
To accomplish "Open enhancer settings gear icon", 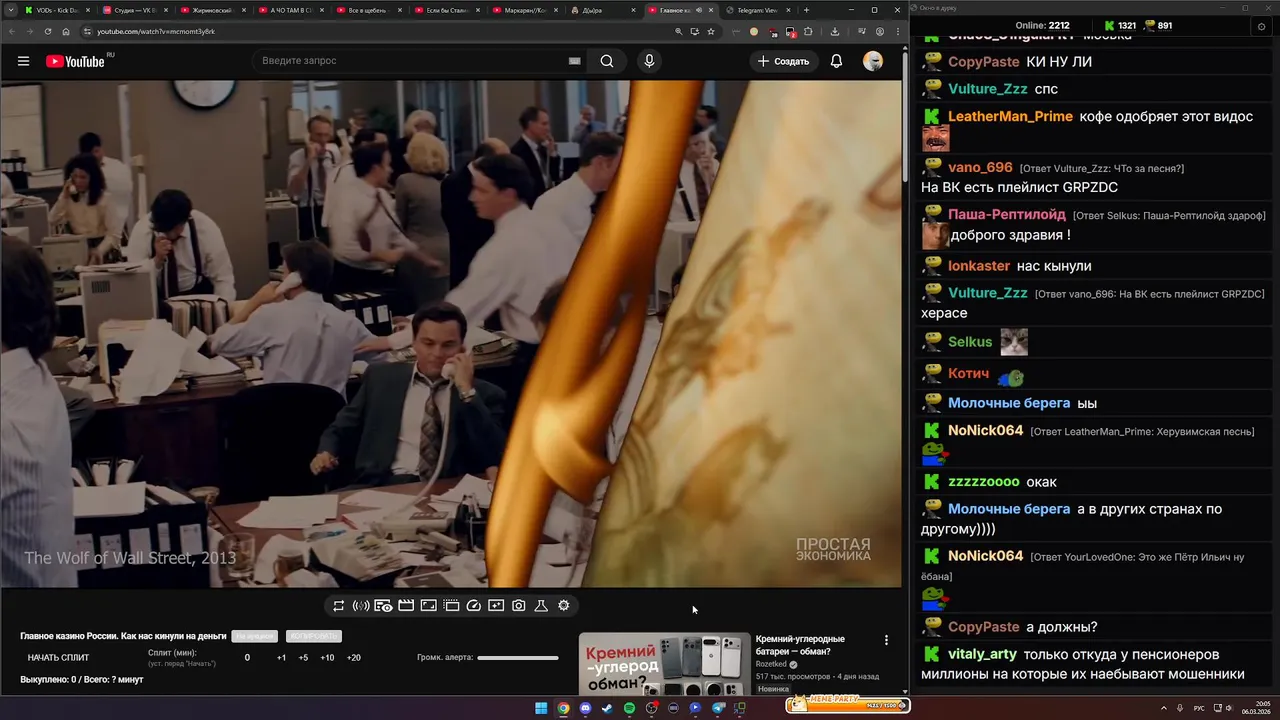I will (564, 605).
